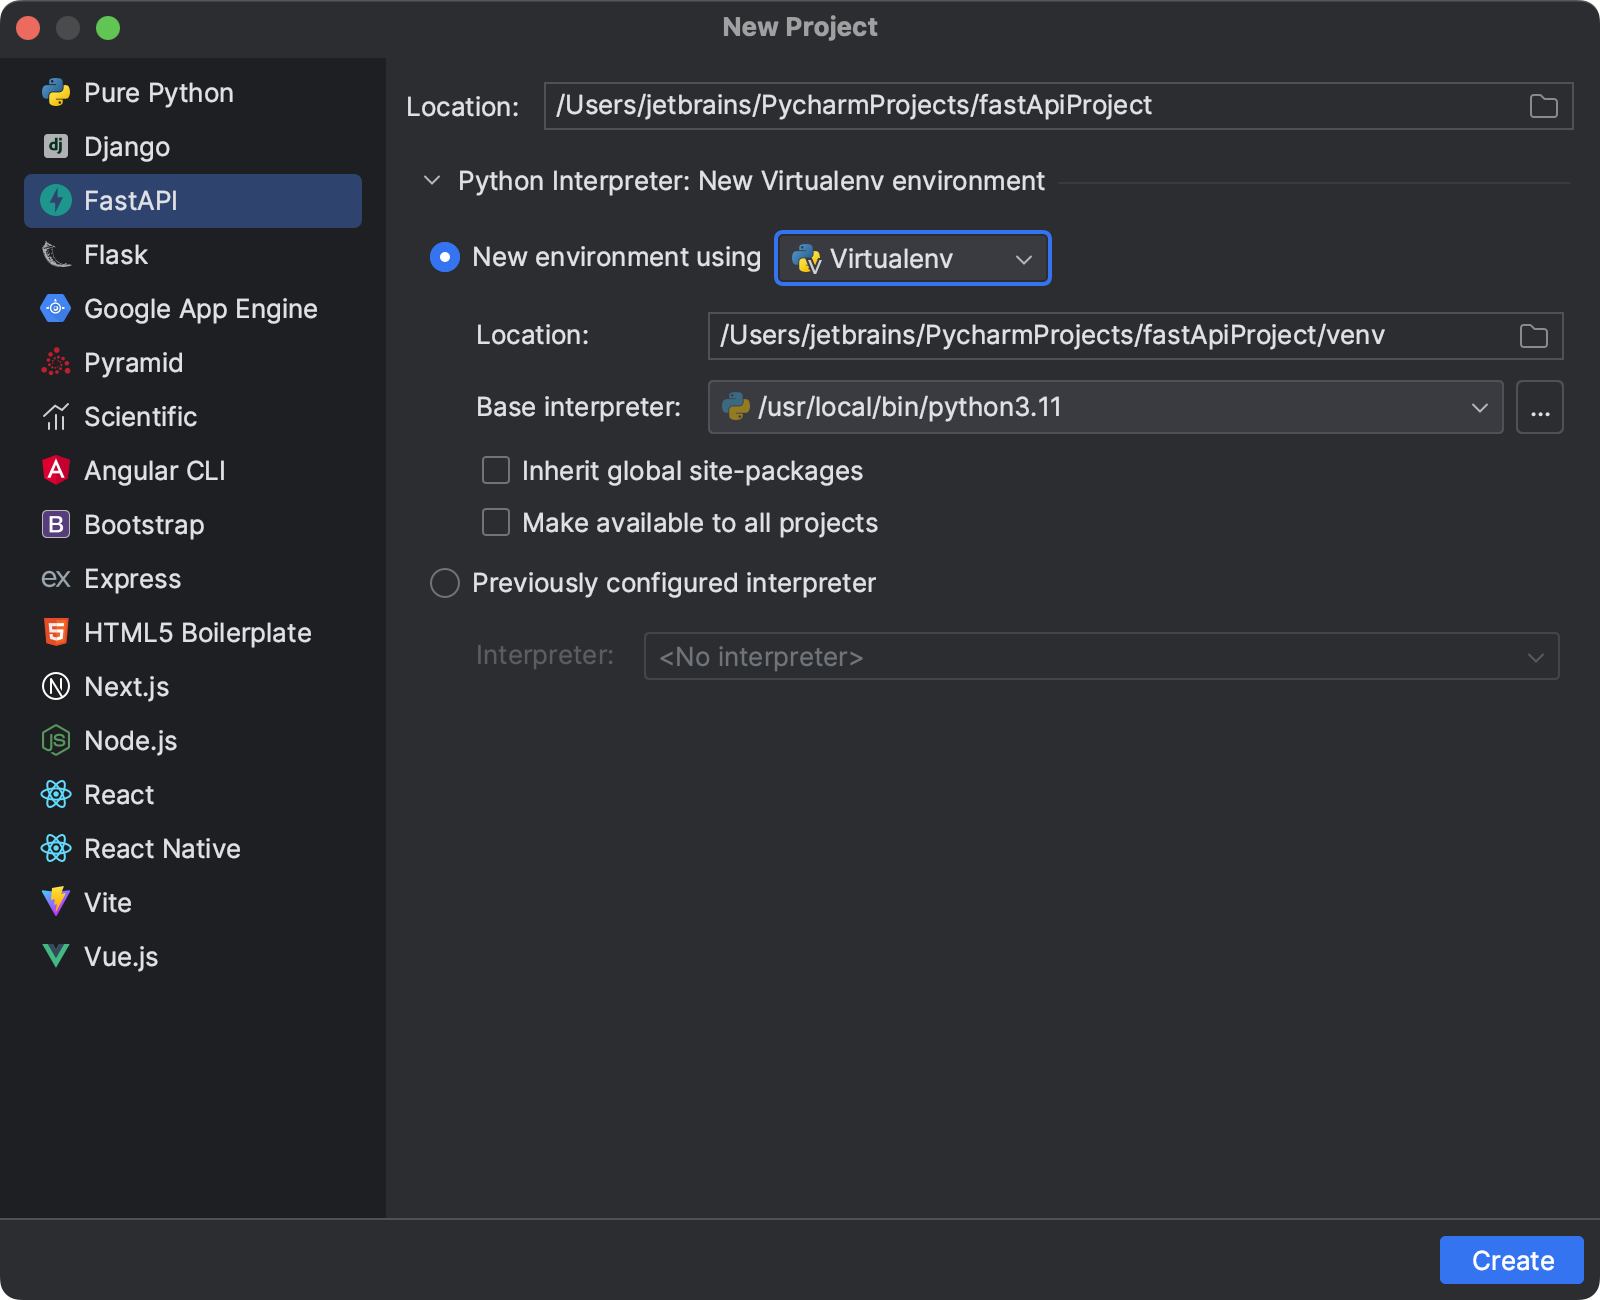Select the Pure Python project type icon
Screen dimensions: 1600x1300
click(57, 92)
